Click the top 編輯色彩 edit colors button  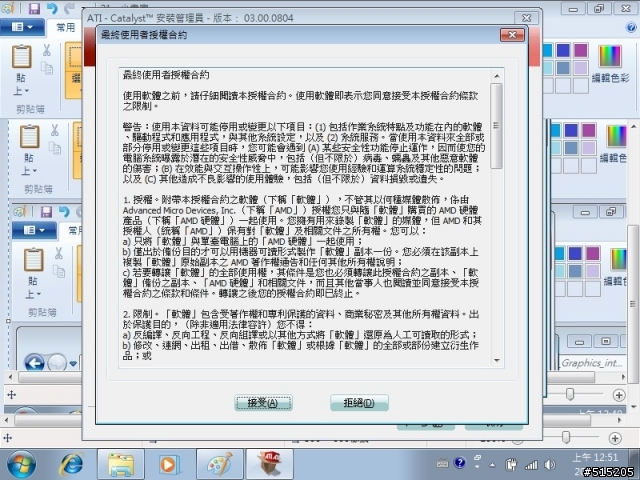[x=610, y=63]
